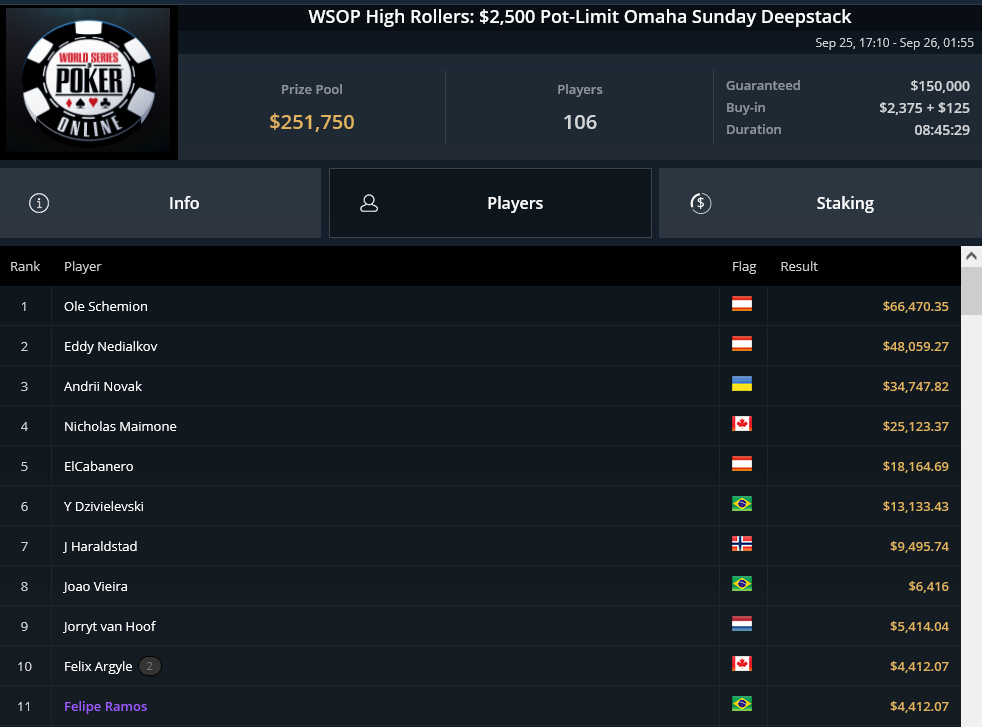
Task: Select player Joao Vieira
Action: pos(96,587)
